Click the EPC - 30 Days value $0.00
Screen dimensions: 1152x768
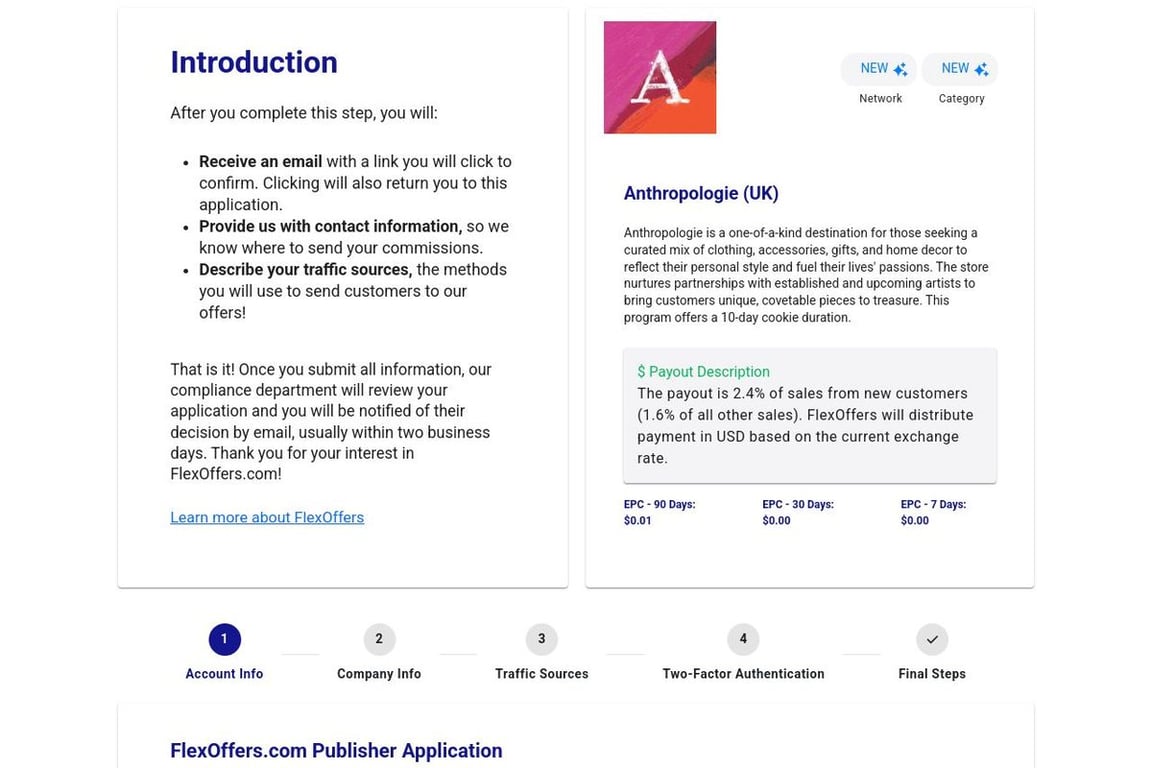(x=776, y=520)
